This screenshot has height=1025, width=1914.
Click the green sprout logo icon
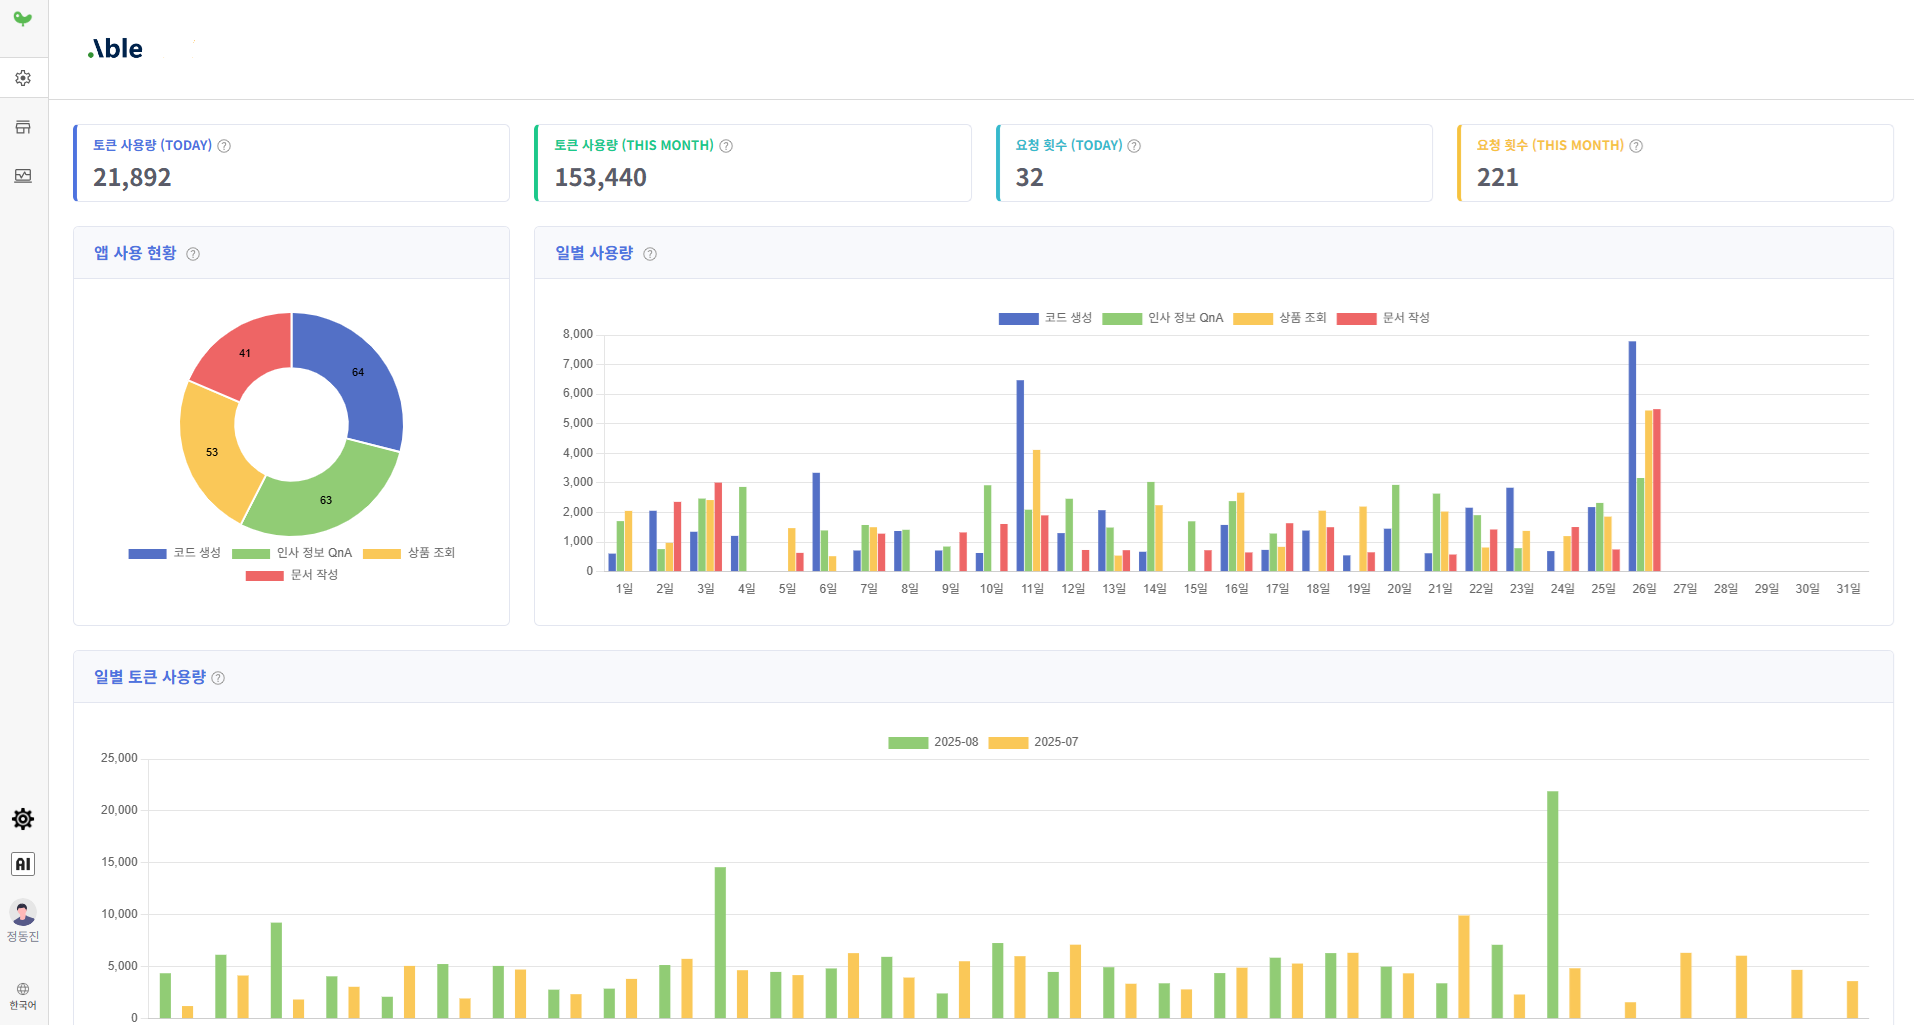point(23,19)
